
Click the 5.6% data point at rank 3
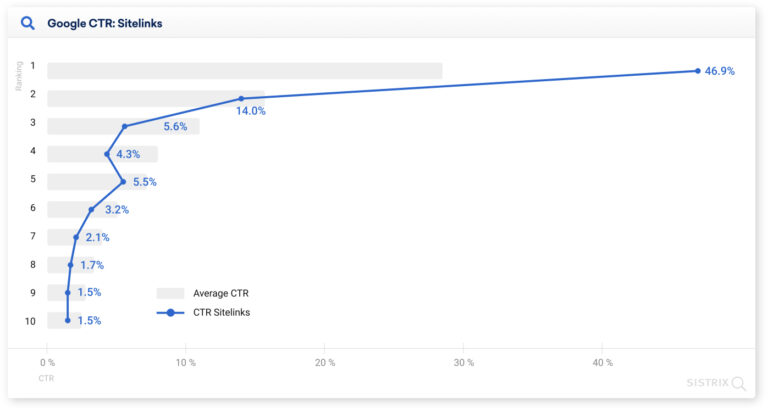pyautogui.click(x=125, y=126)
